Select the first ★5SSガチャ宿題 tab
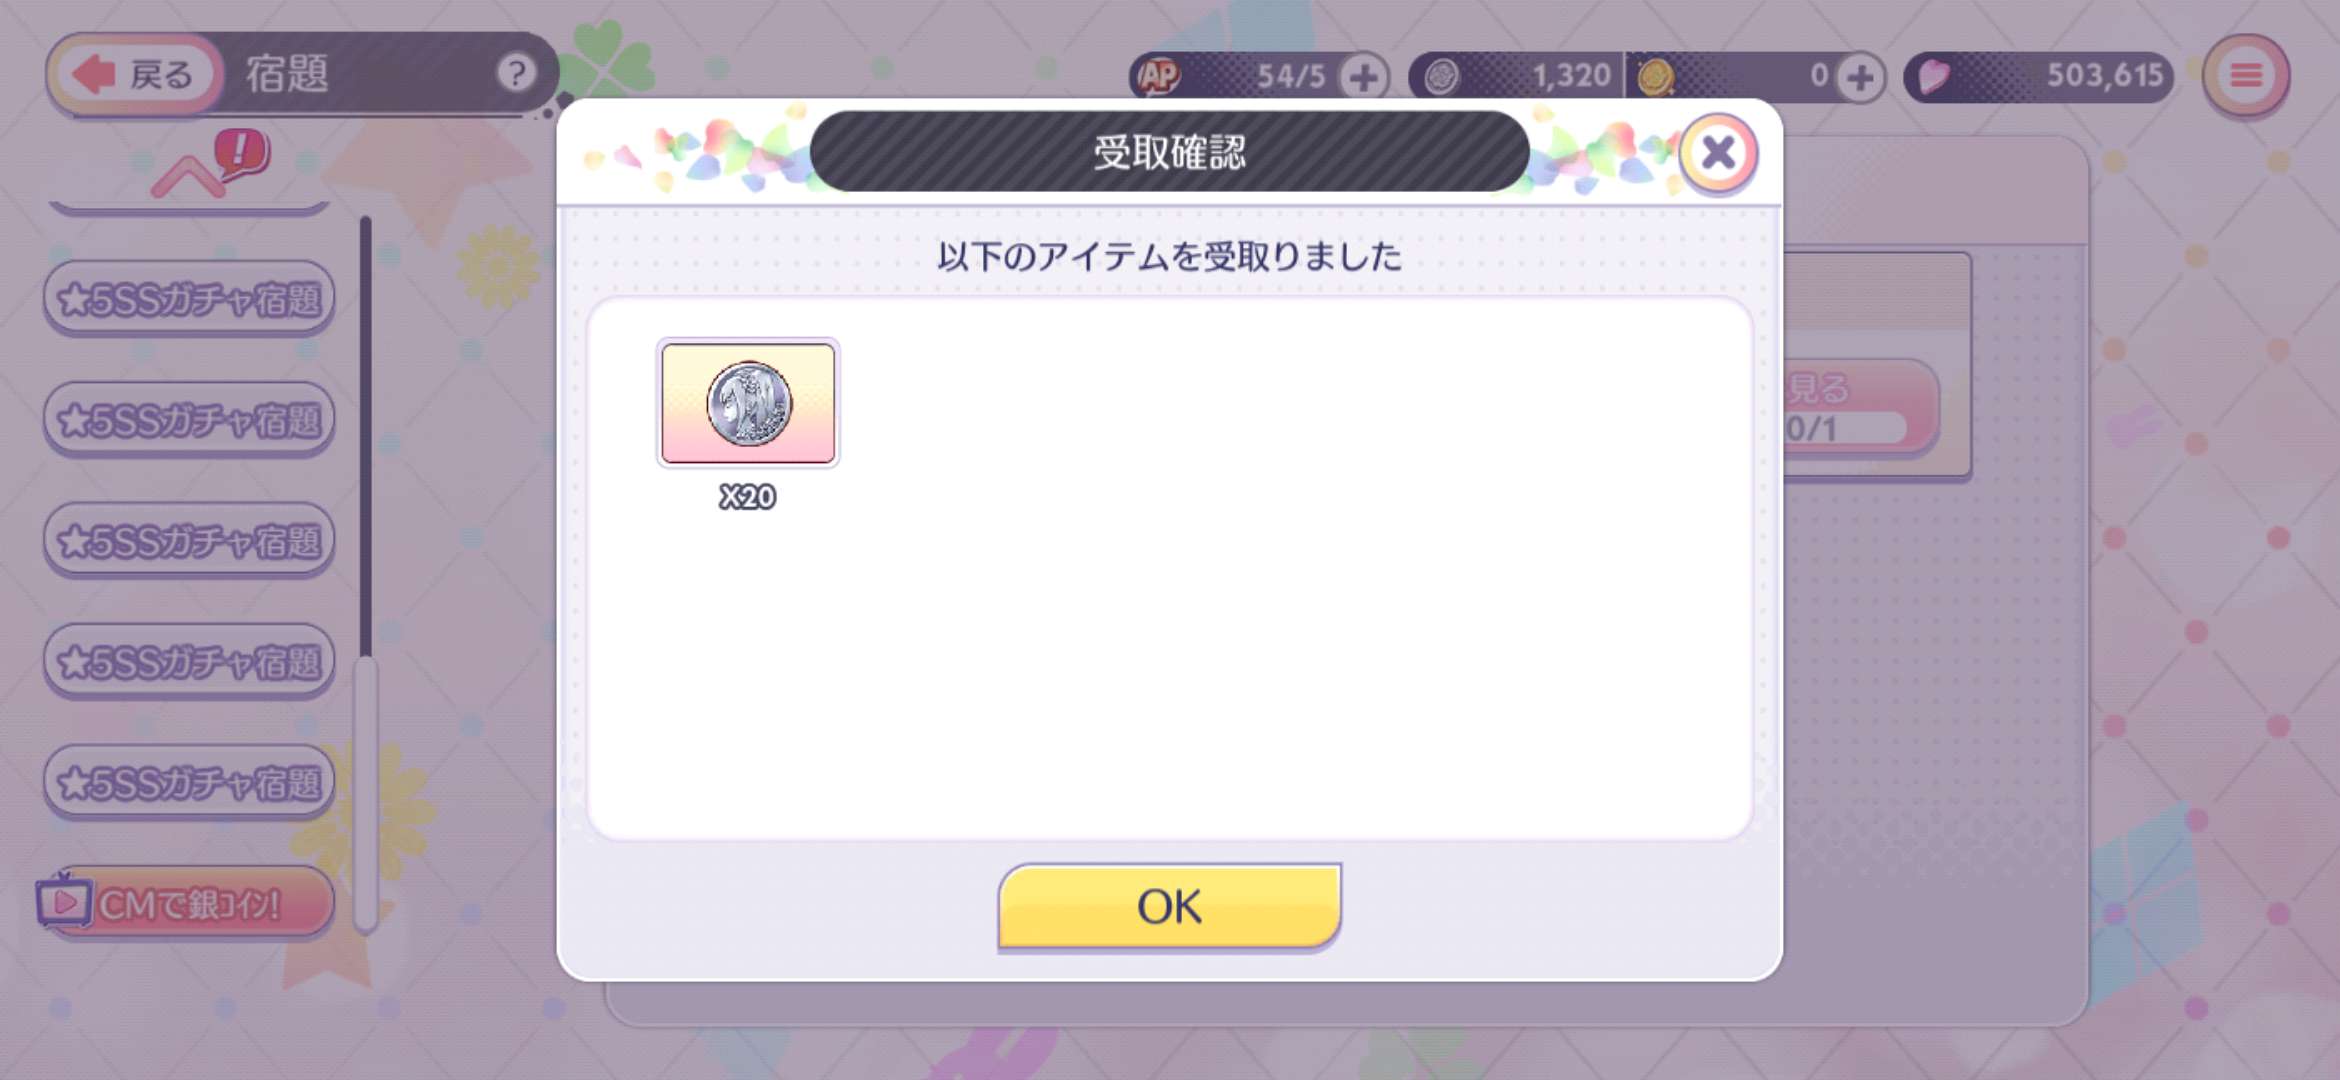The image size is (2340, 1080). 189,299
